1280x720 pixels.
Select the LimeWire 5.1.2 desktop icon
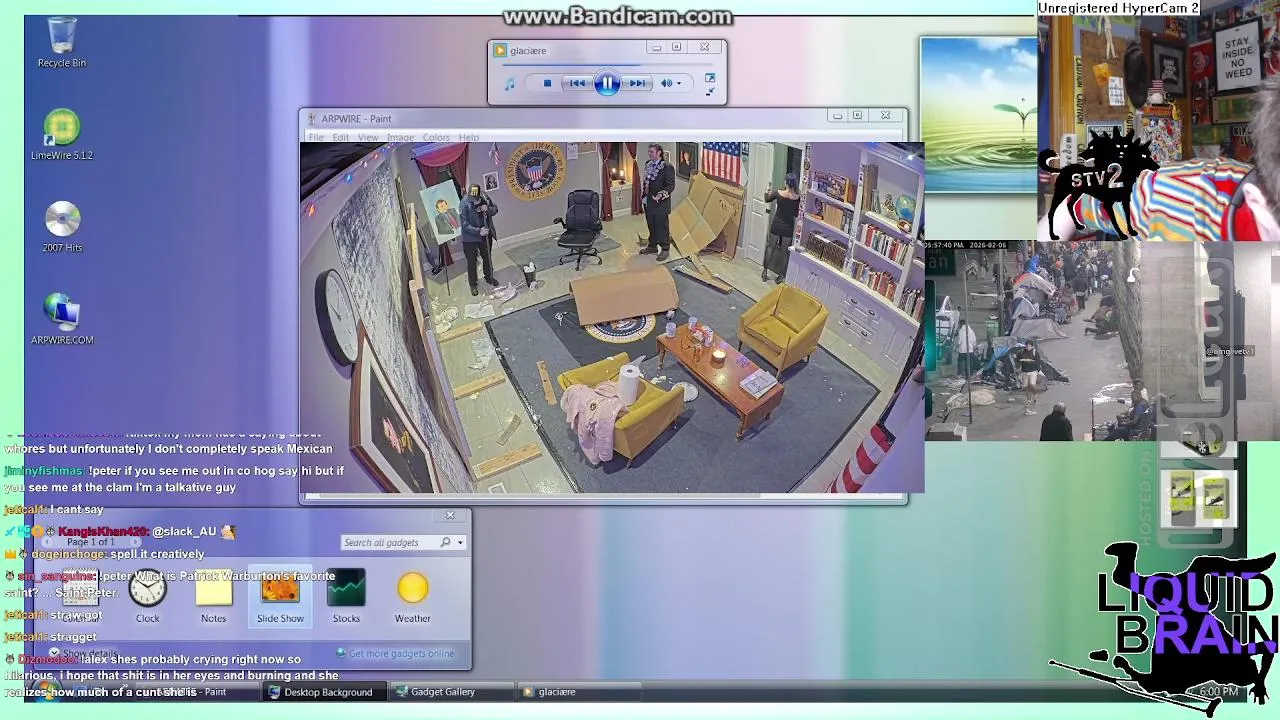click(x=62, y=135)
